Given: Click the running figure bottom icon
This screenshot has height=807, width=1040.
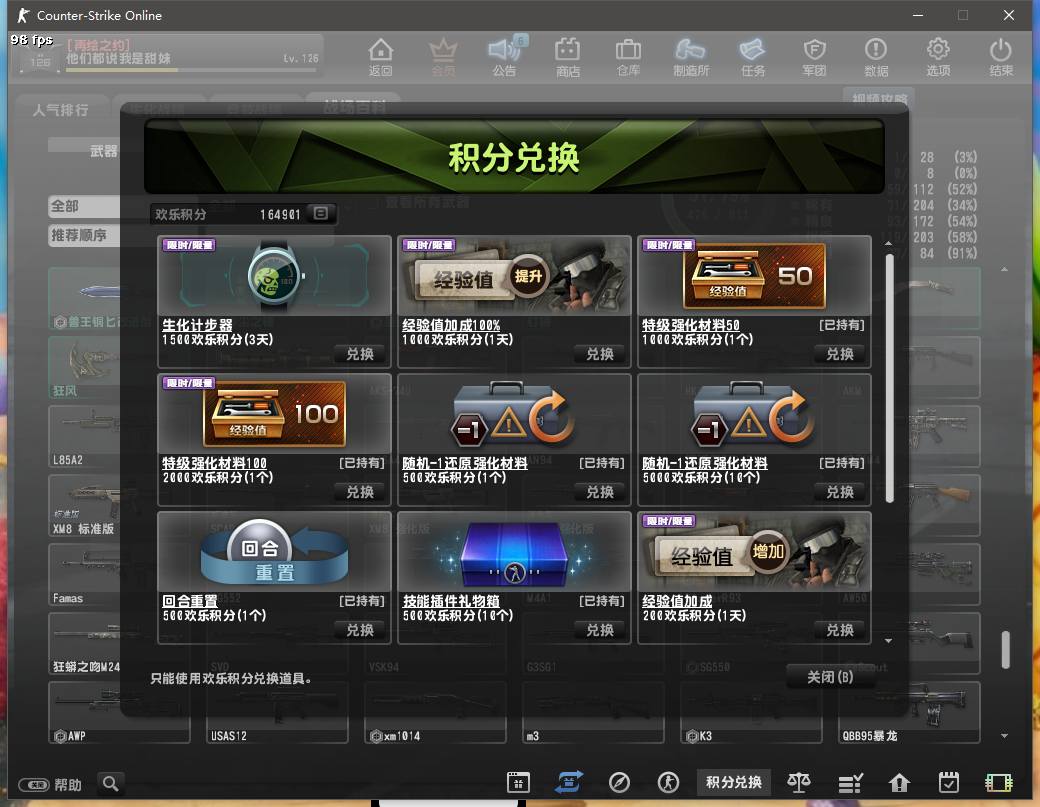Looking at the screenshot, I should click(x=668, y=782).
